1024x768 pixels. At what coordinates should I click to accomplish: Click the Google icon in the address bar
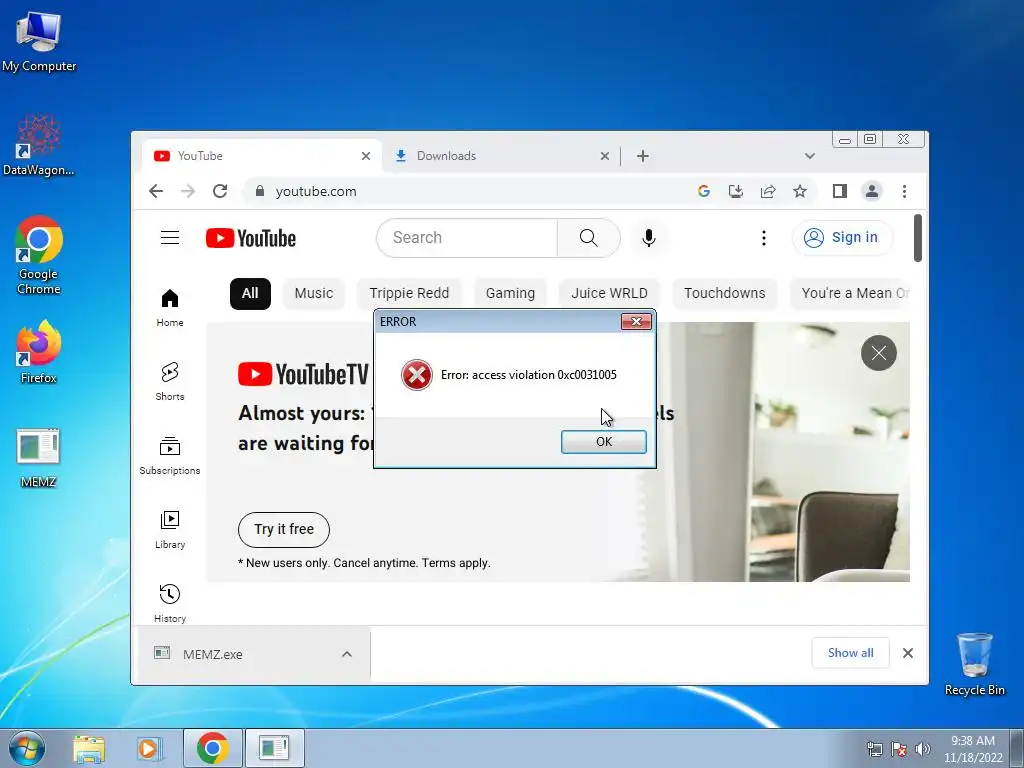[x=703, y=191]
